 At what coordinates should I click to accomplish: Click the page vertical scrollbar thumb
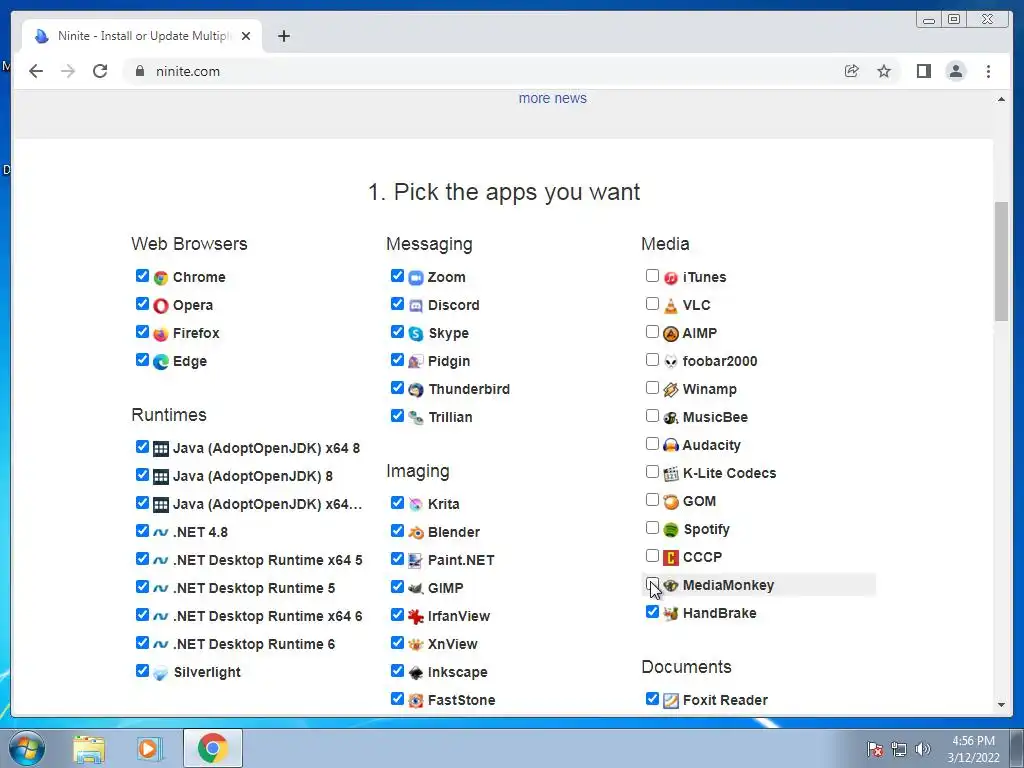point(1001,261)
